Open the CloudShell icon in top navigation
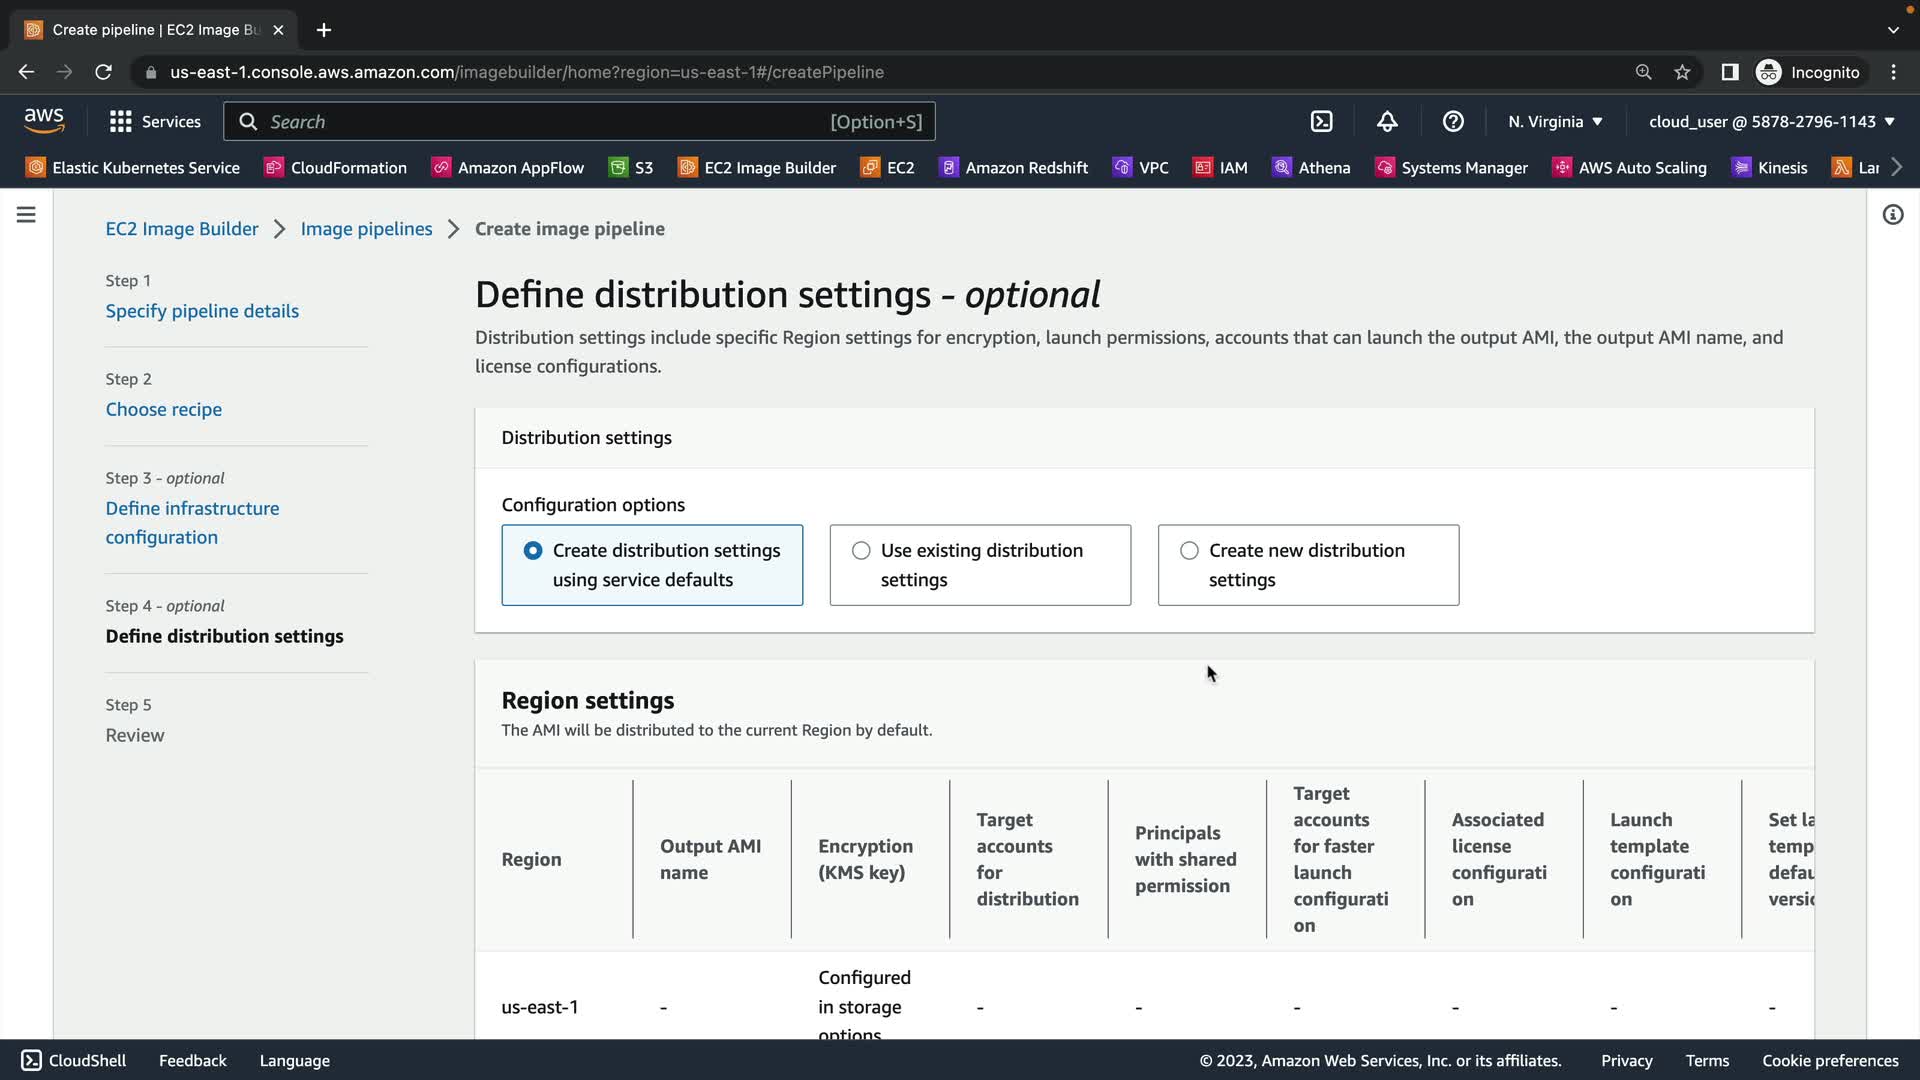Screen dimensions: 1920x1080 [1321, 121]
